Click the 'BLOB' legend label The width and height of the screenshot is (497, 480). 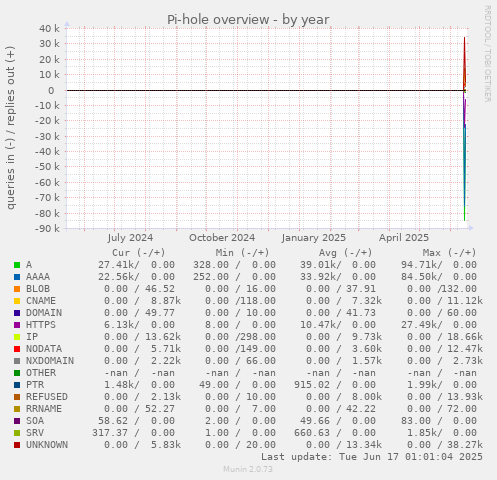pos(38,289)
